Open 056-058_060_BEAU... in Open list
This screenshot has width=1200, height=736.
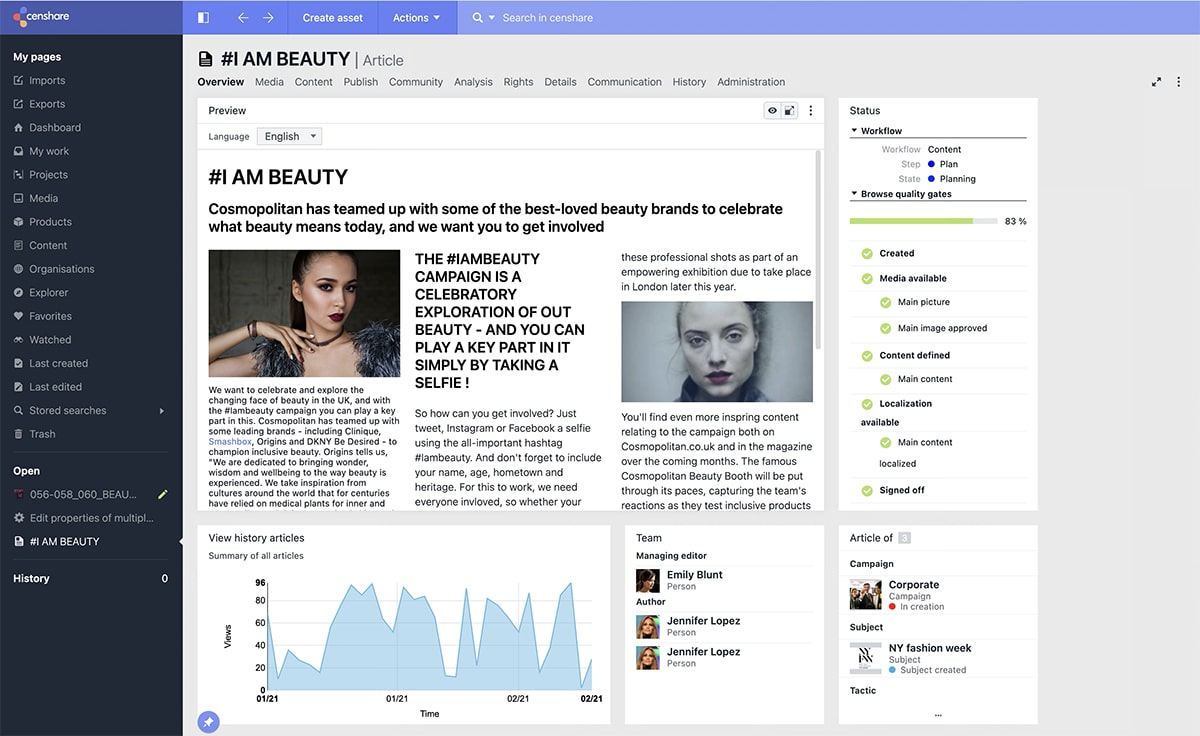point(83,494)
